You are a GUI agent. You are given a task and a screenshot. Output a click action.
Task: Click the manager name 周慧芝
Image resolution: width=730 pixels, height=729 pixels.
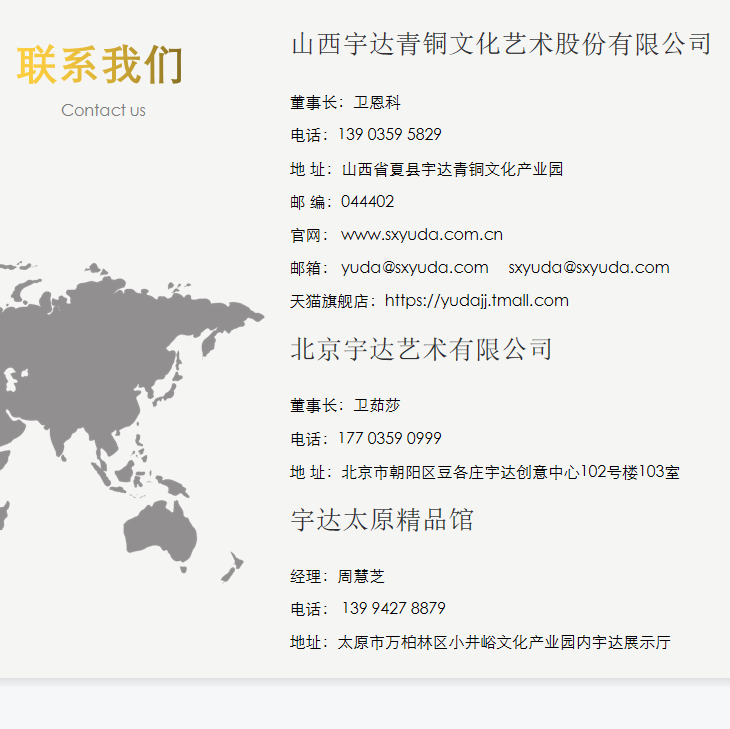coord(361,576)
